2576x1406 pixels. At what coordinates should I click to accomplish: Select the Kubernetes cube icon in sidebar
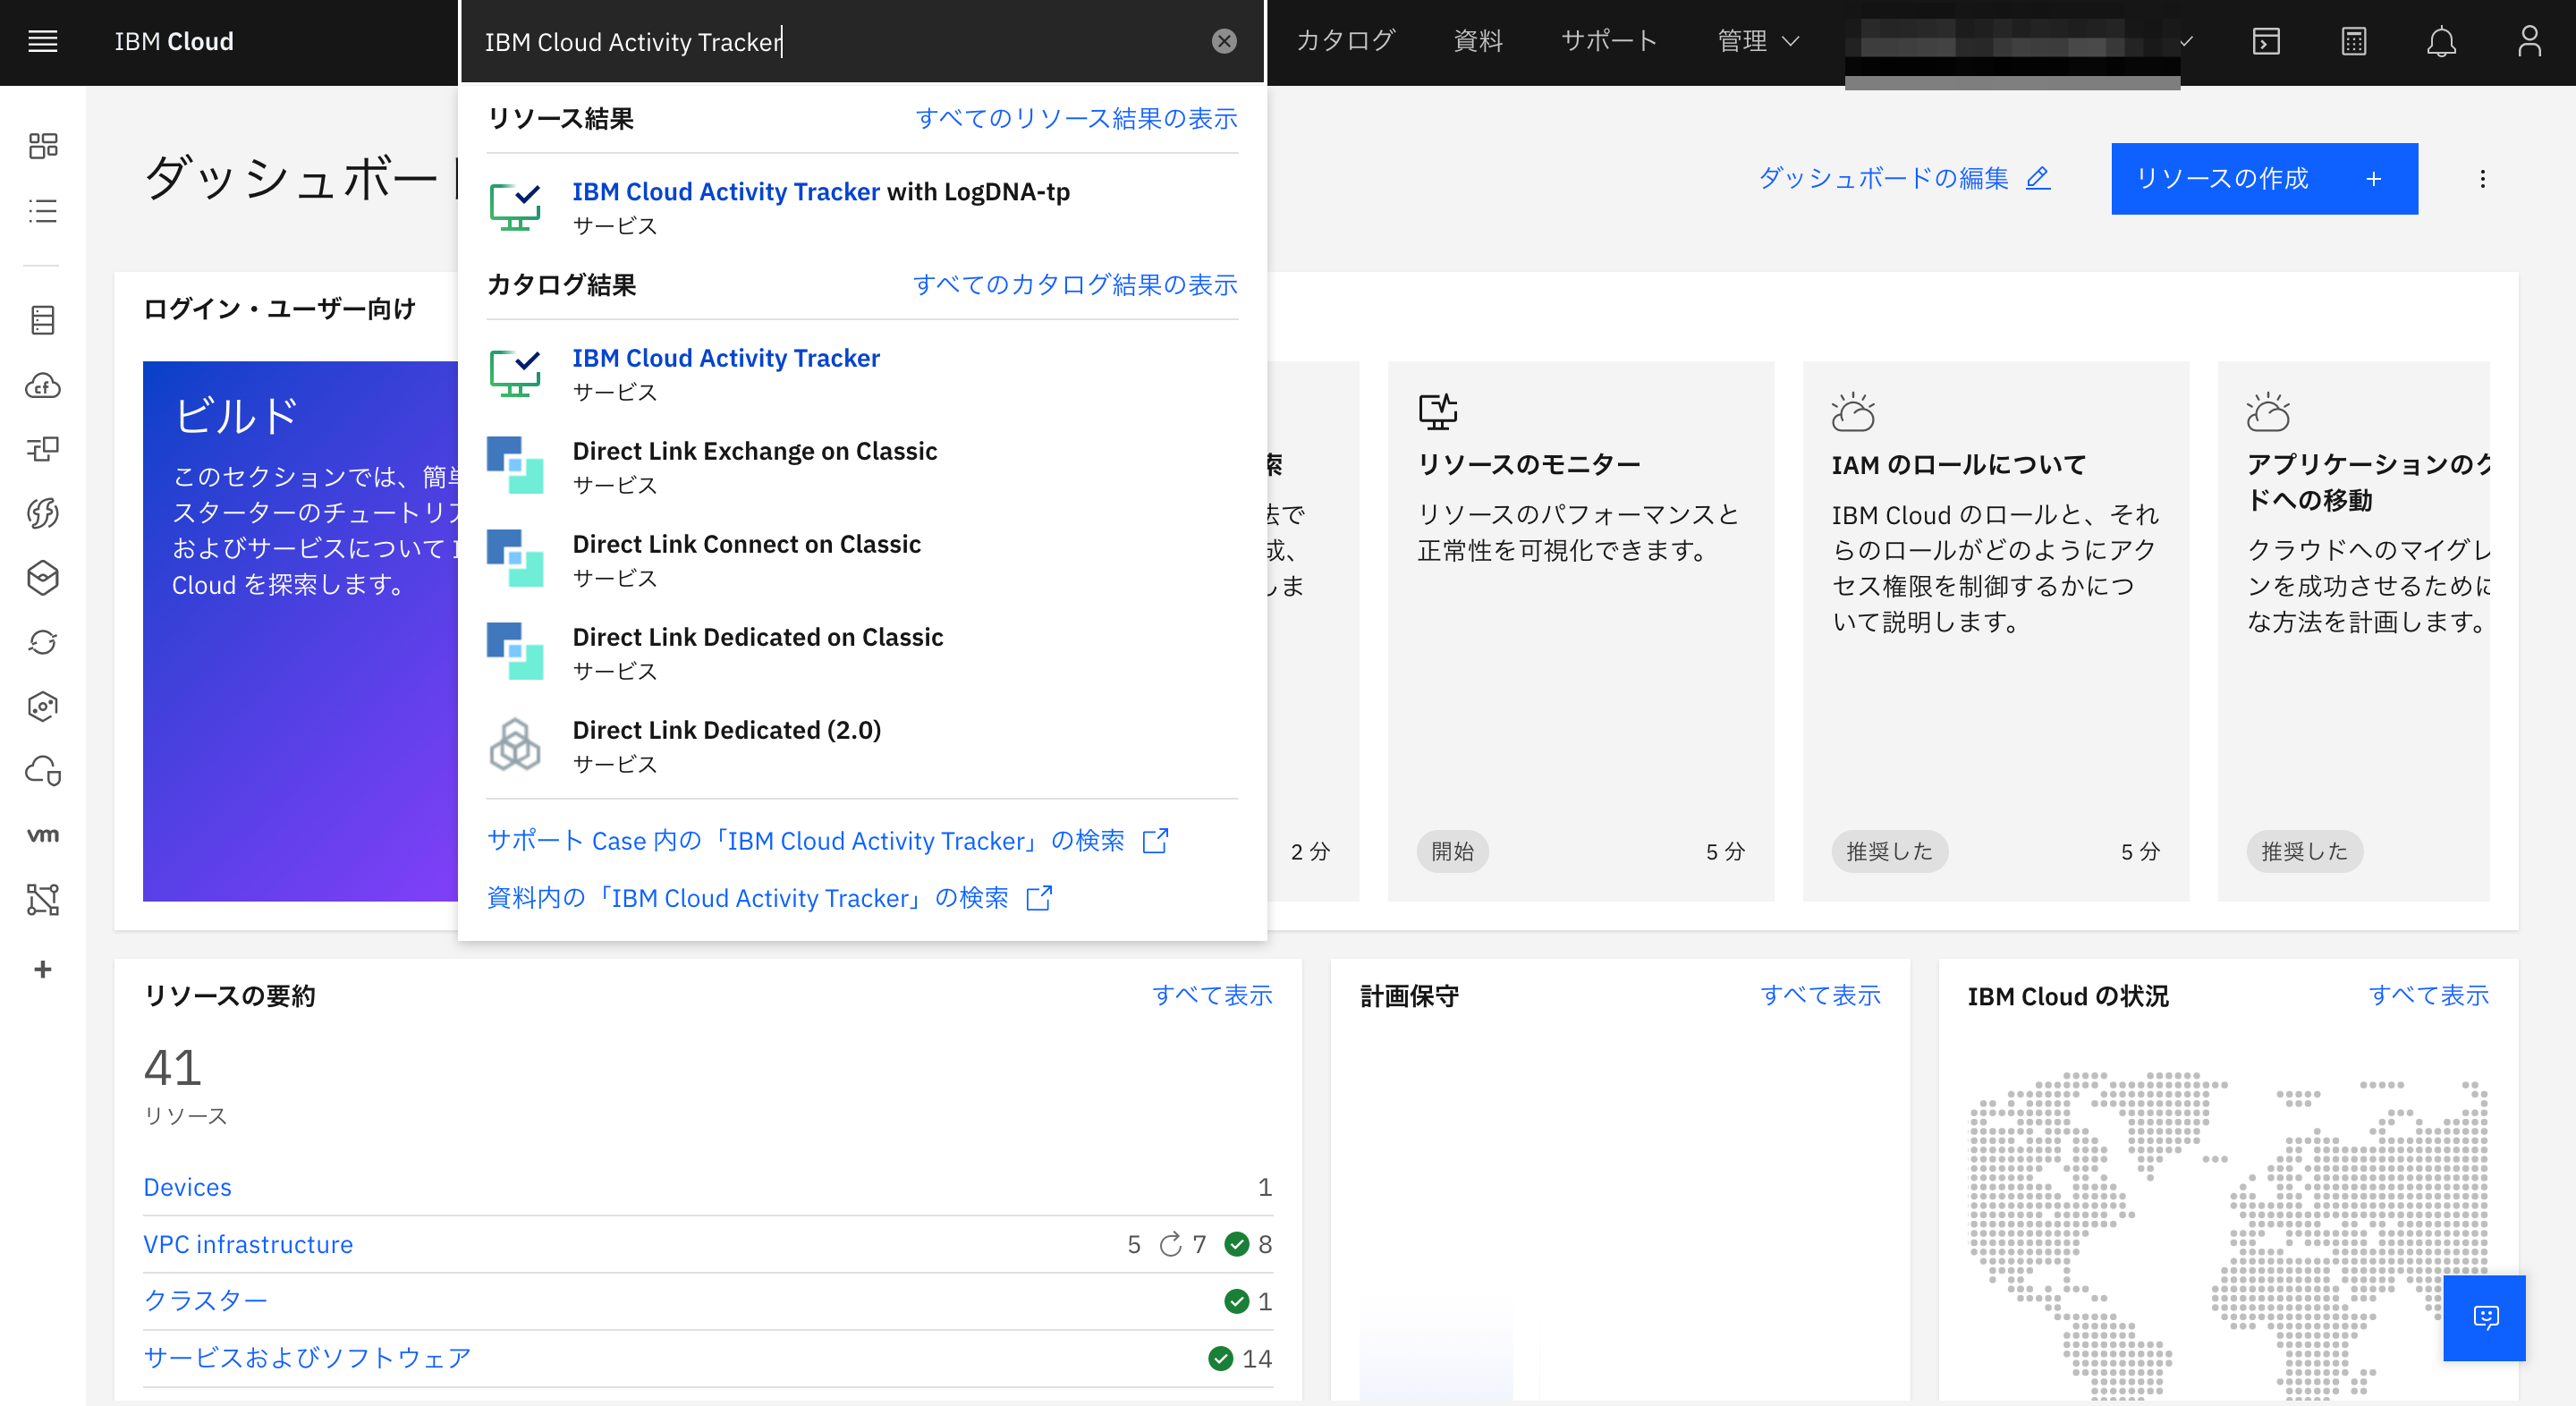pyautogui.click(x=42, y=577)
